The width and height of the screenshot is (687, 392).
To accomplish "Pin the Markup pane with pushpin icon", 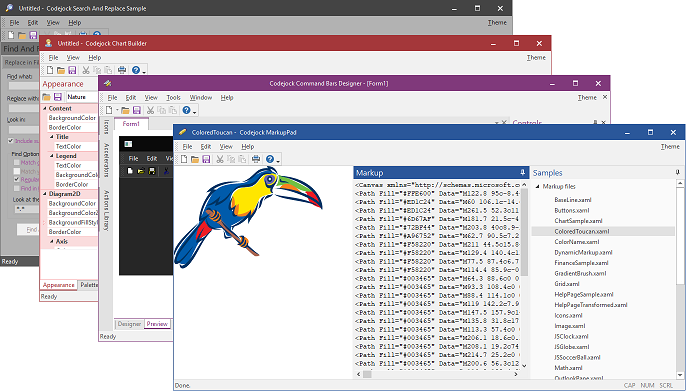I will point(522,173).
